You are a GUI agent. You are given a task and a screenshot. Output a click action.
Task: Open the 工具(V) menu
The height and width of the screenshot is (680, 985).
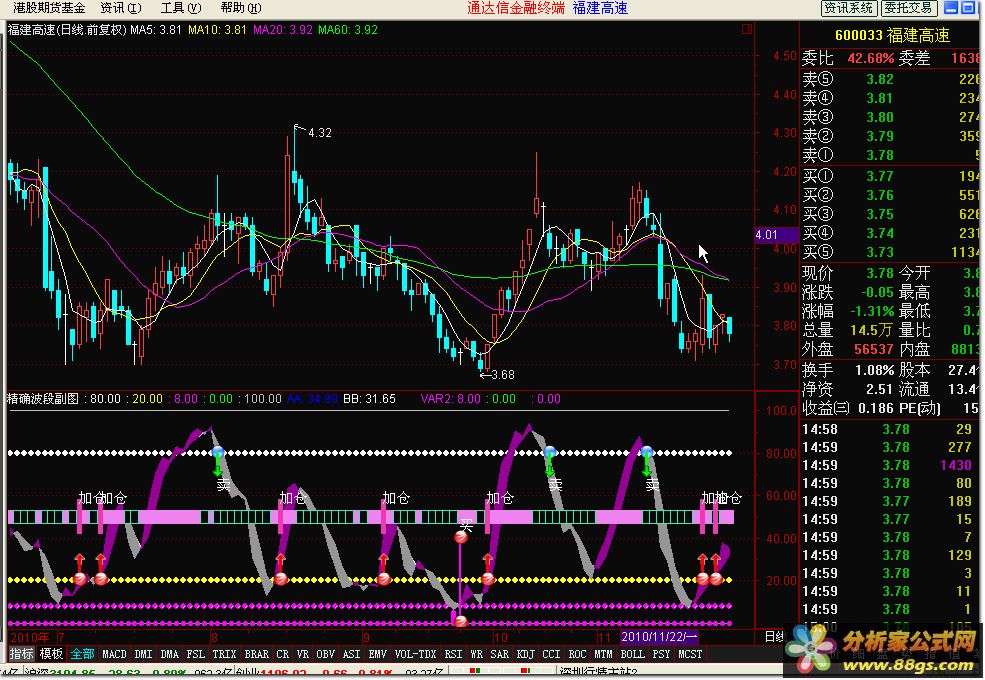181,8
